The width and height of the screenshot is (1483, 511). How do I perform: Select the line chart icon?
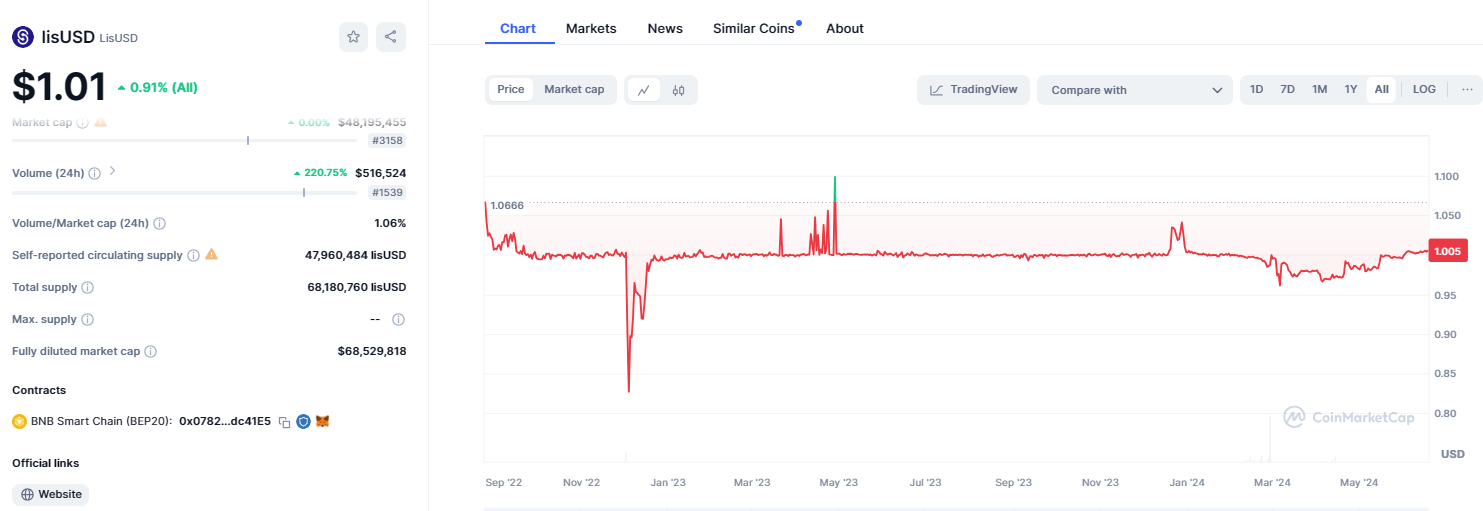[644, 90]
